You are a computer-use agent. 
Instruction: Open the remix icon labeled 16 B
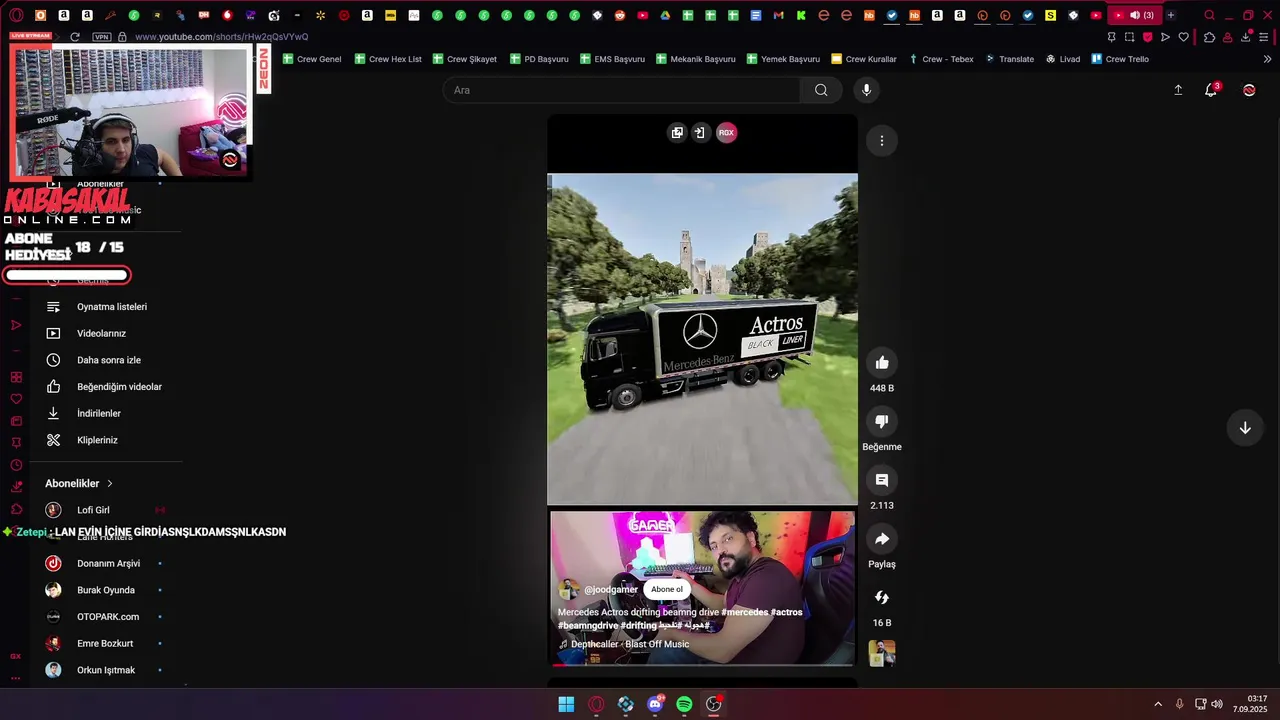882,598
